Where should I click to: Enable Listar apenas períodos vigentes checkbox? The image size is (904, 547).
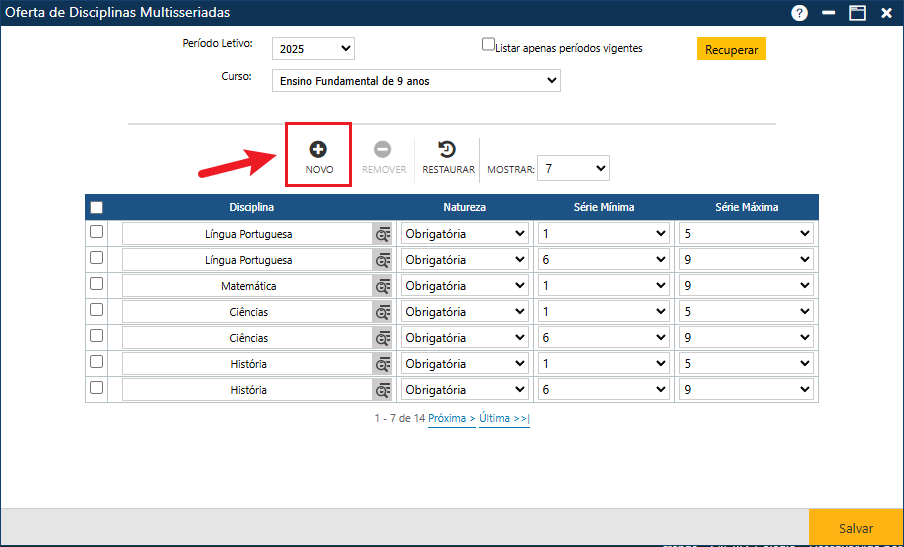tap(489, 45)
